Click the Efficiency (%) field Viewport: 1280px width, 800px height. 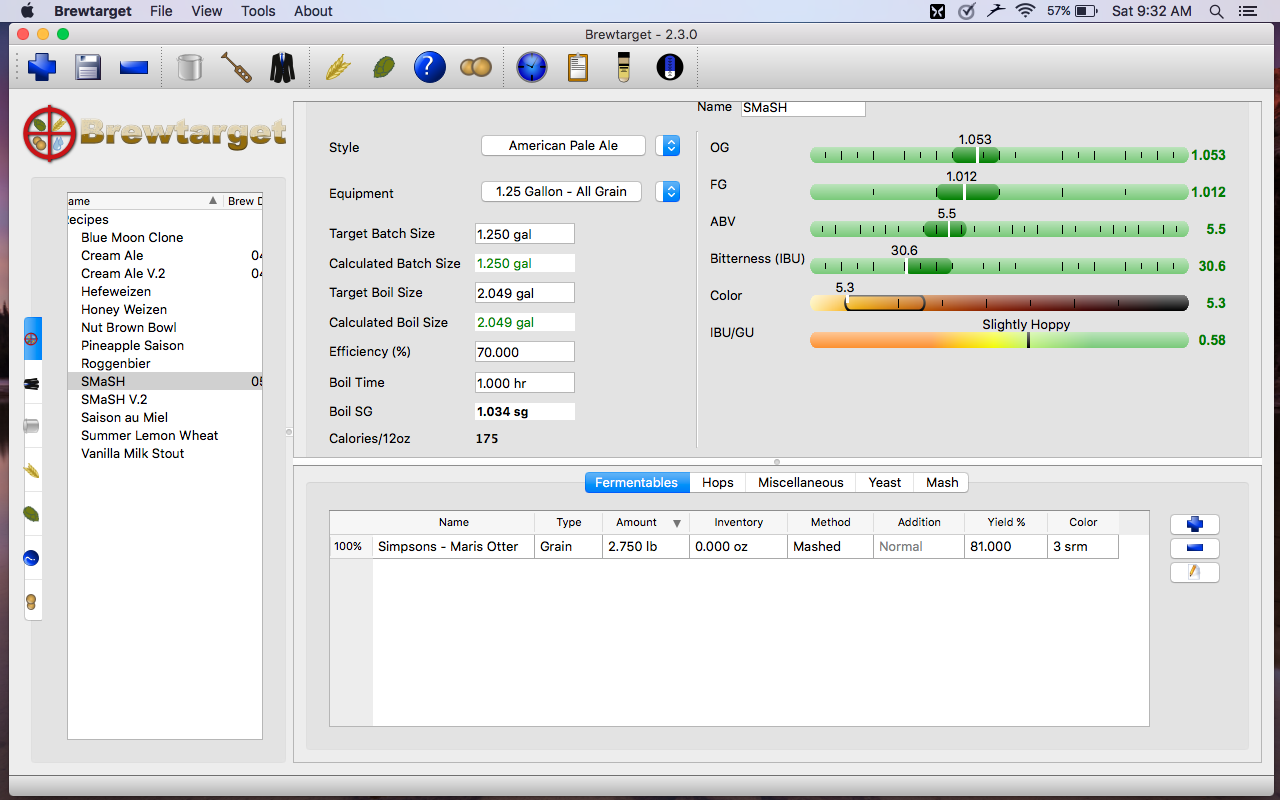525,352
